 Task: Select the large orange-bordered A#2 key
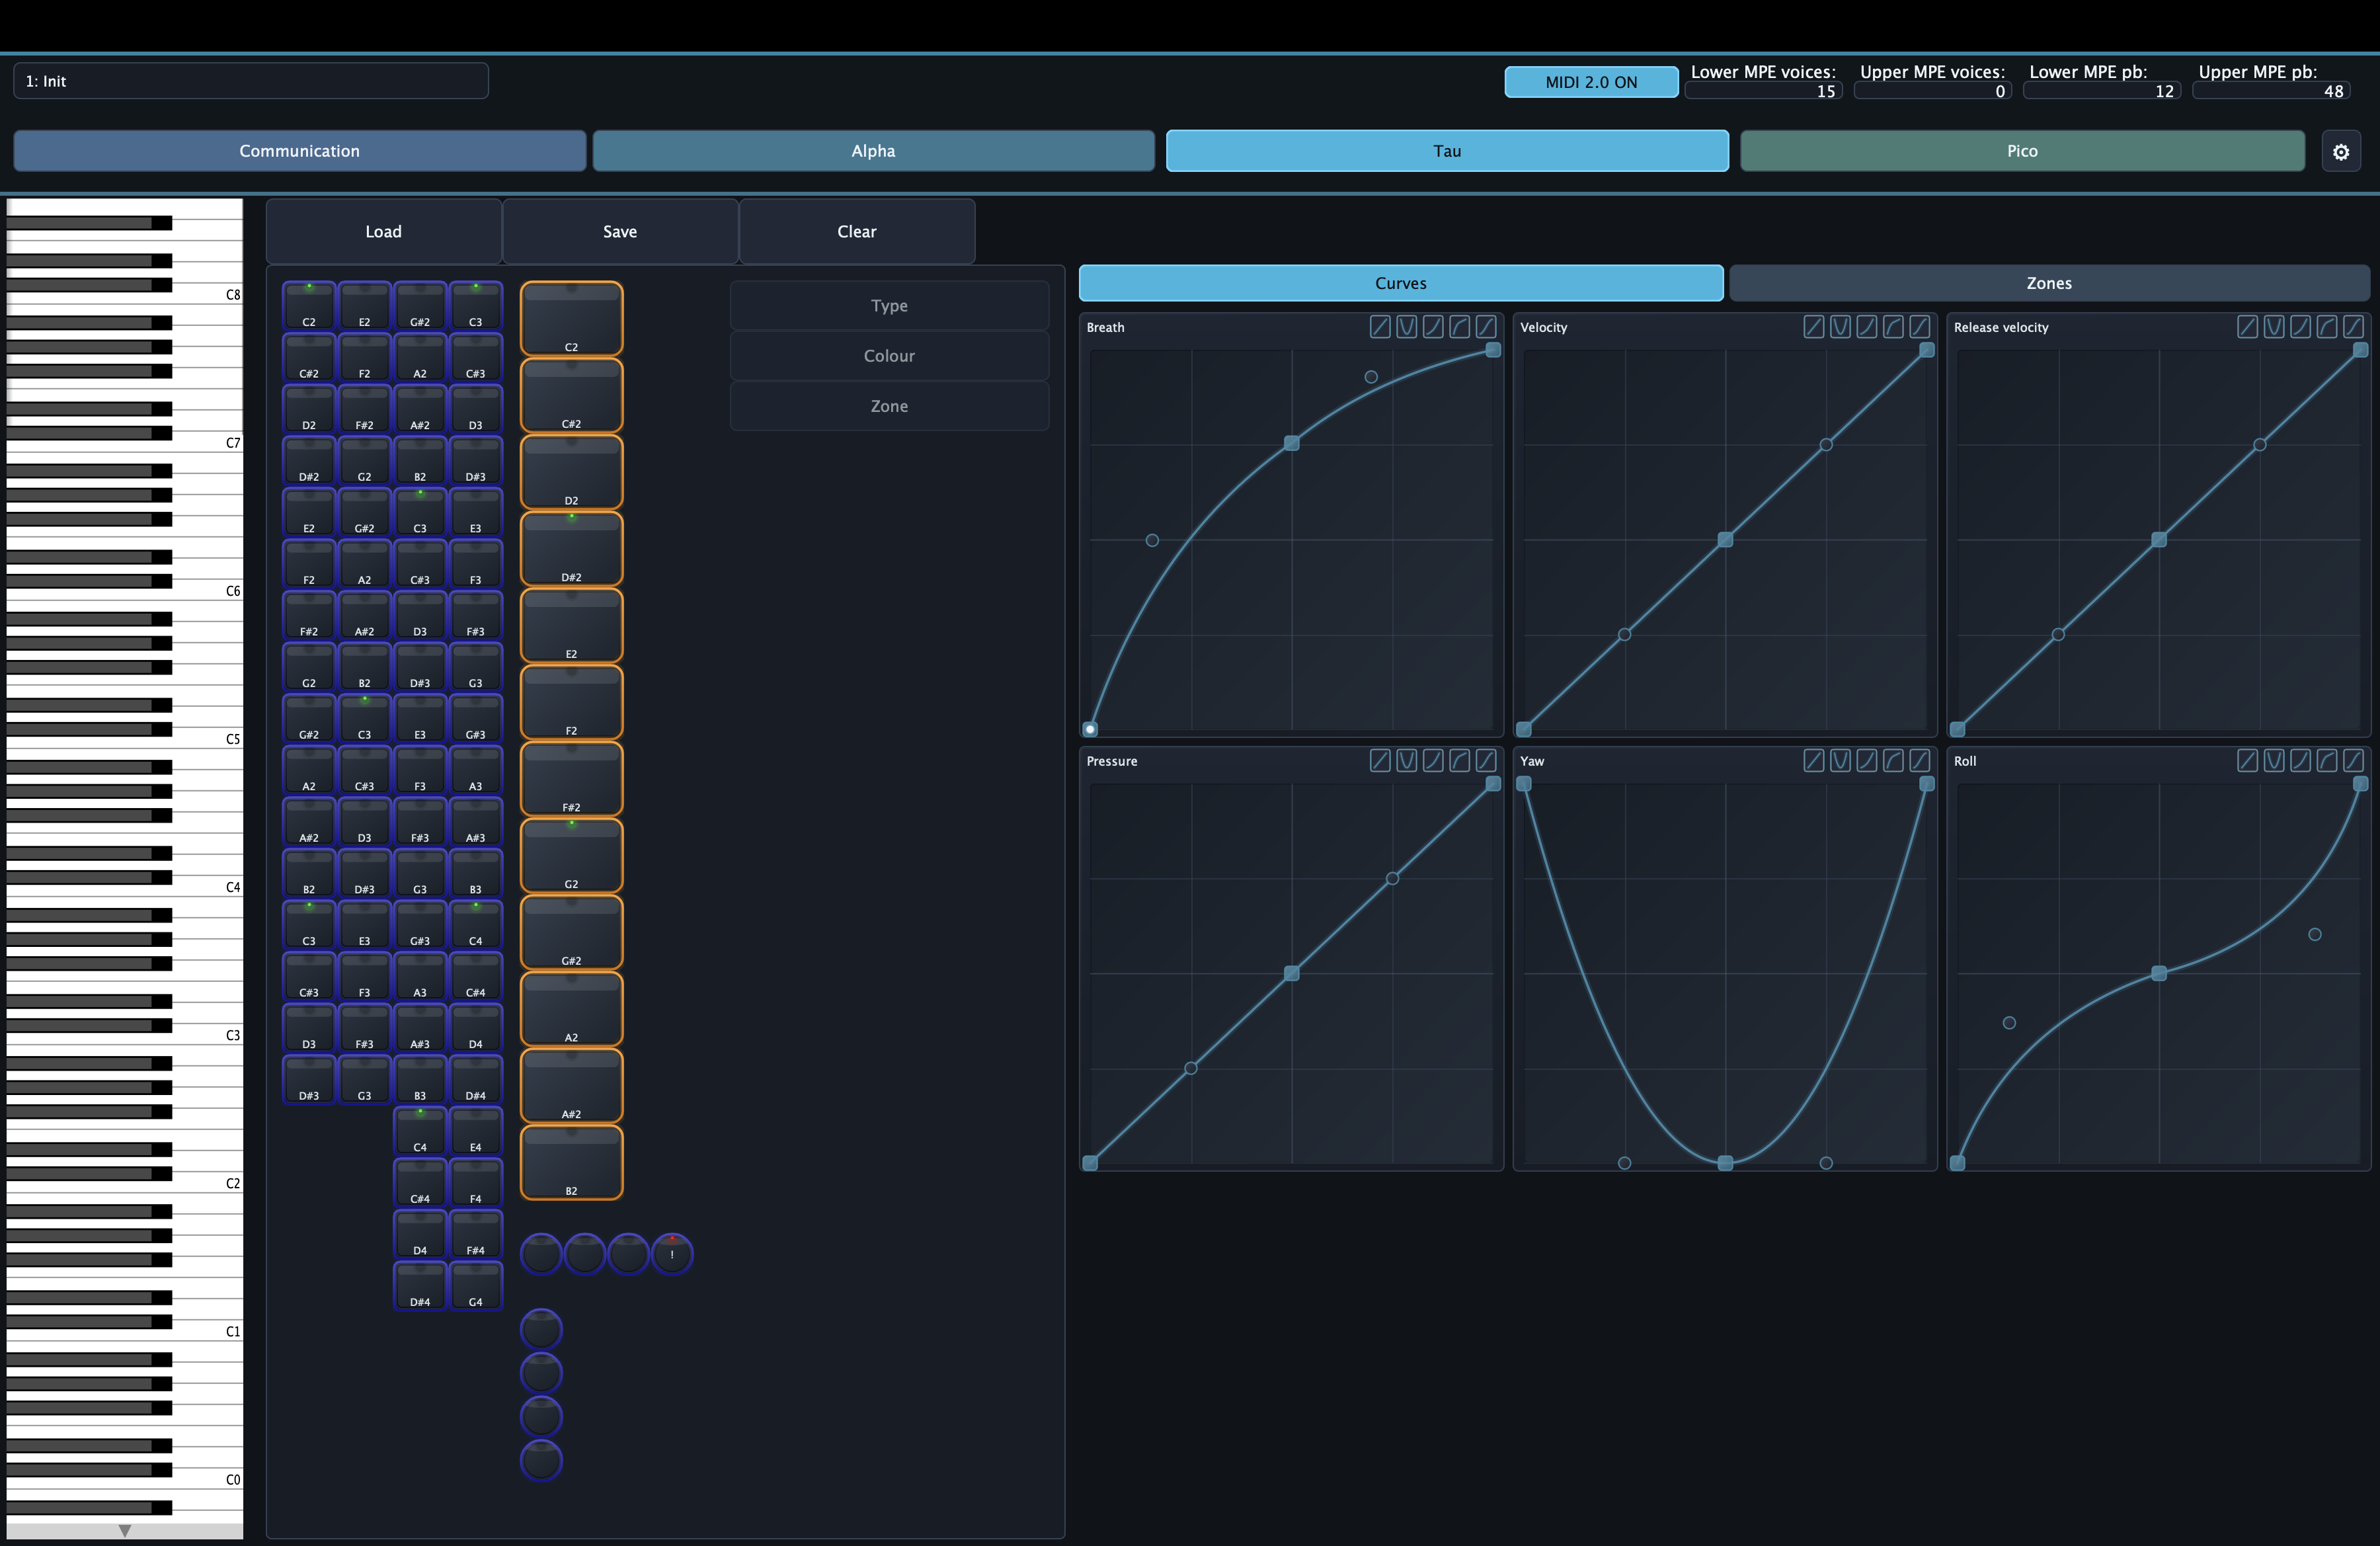tap(571, 1086)
